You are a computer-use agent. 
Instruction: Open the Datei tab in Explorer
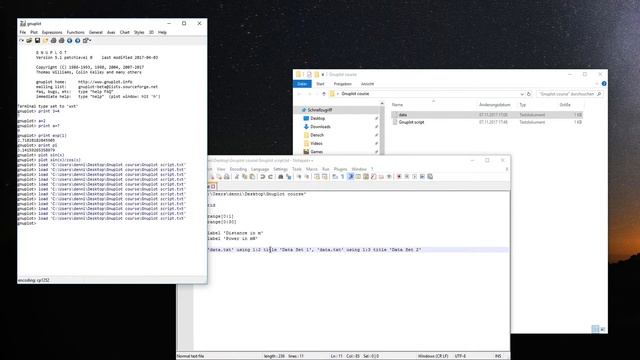[x=302, y=84]
